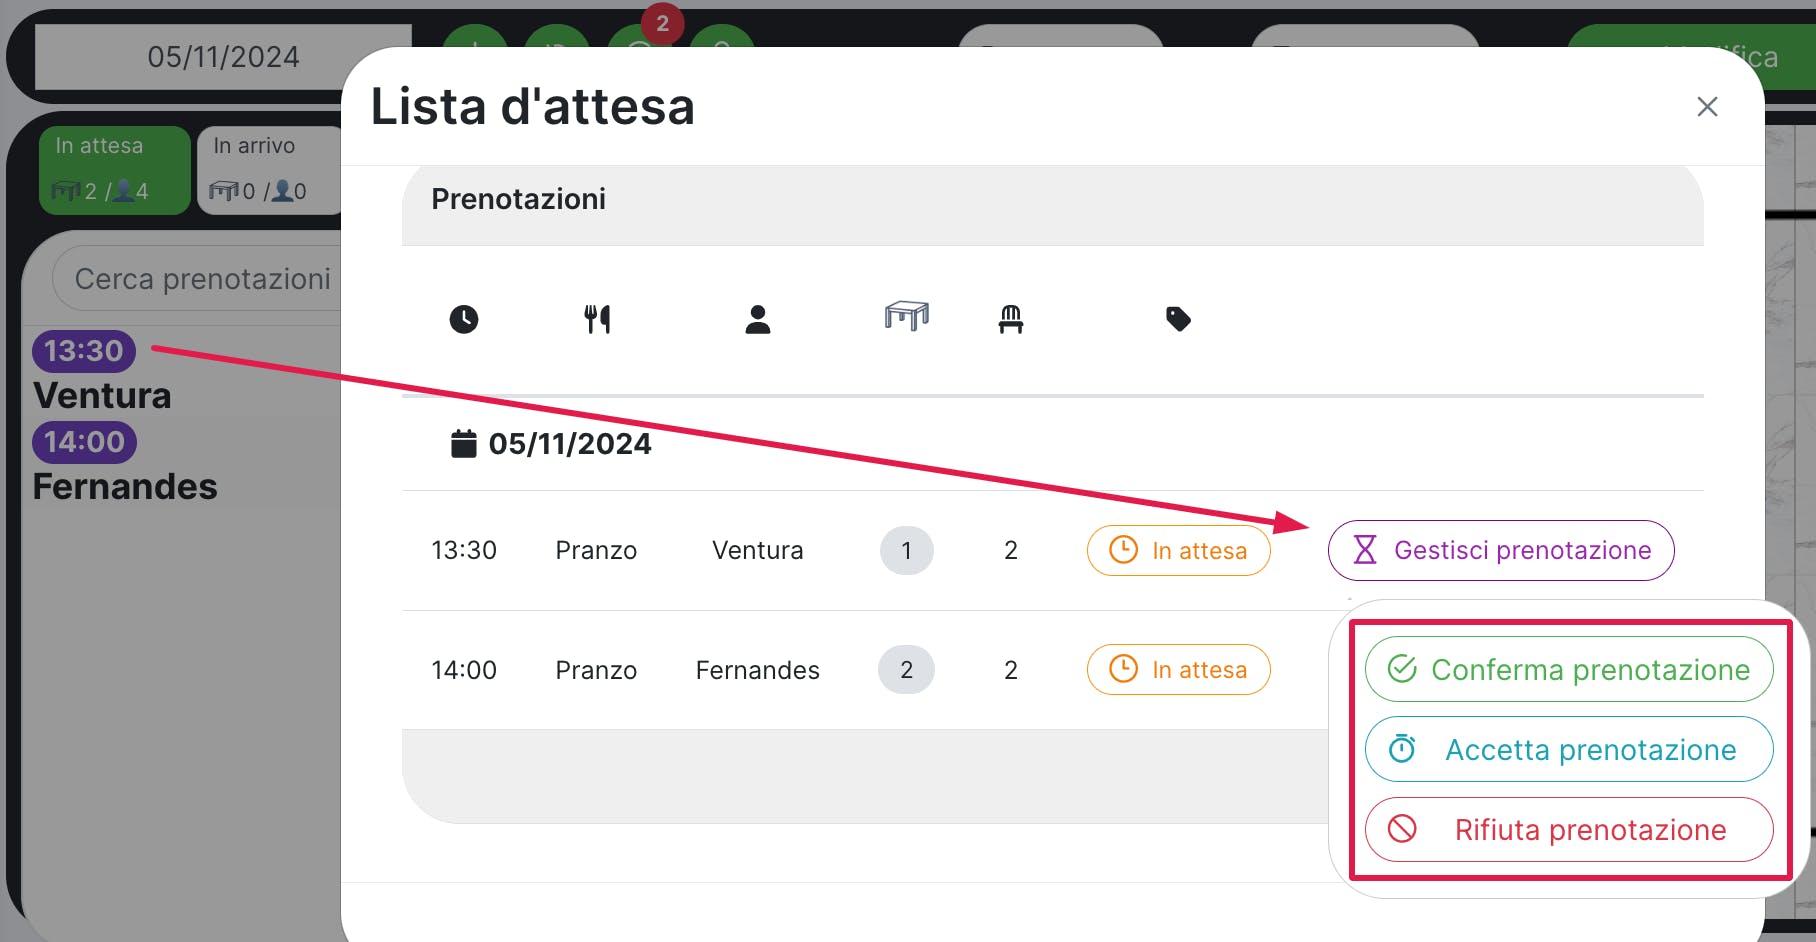Select Accetta prenotazione option

[1568, 749]
